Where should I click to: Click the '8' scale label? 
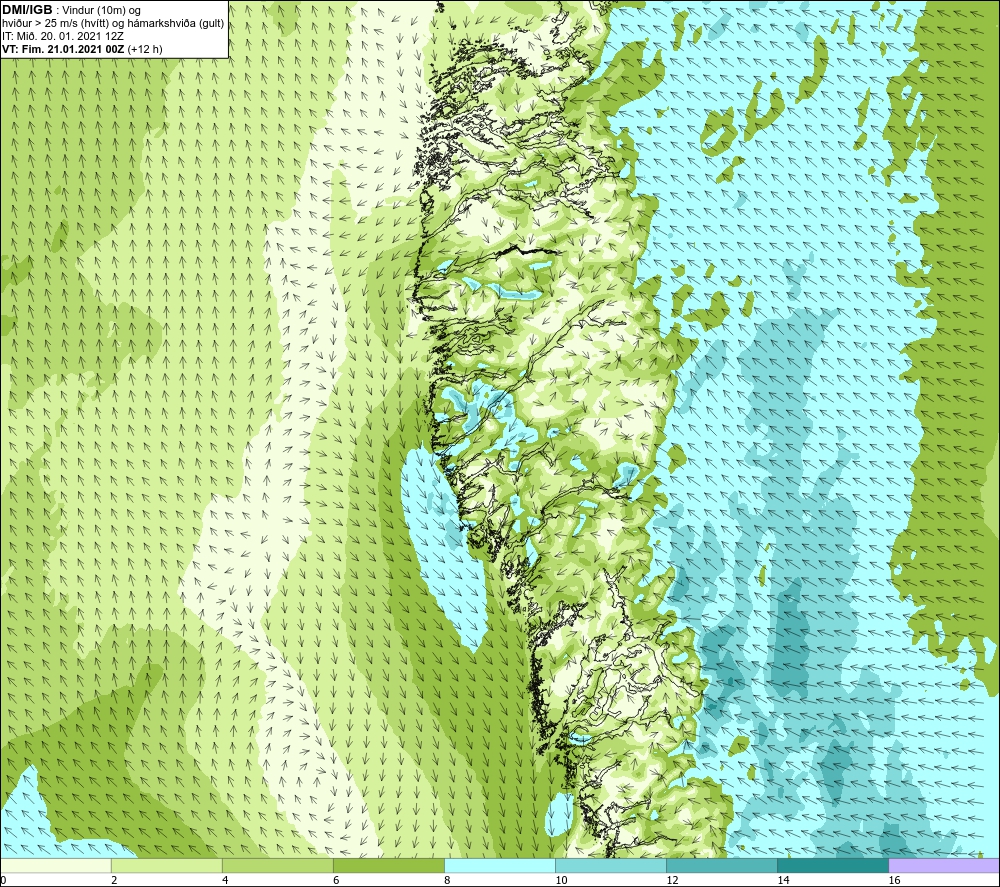point(447,880)
